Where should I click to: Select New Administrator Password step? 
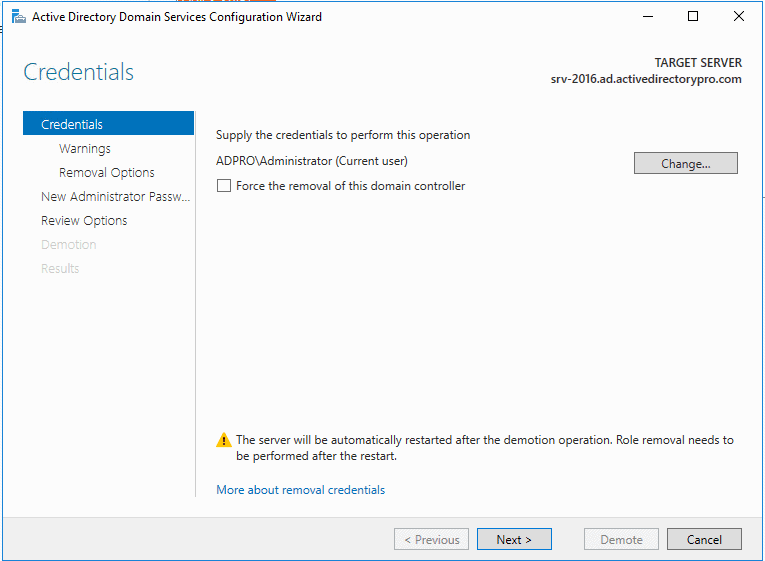click(x=116, y=197)
